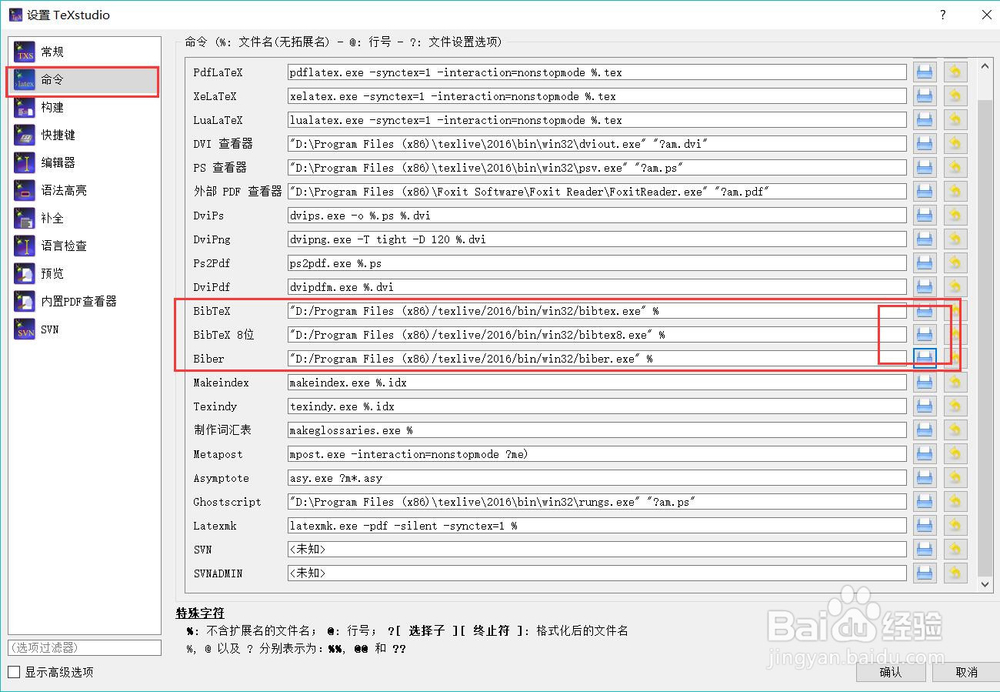
Task: Select the 编辑器 (Editor) settings icon
Action: pos(24,162)
